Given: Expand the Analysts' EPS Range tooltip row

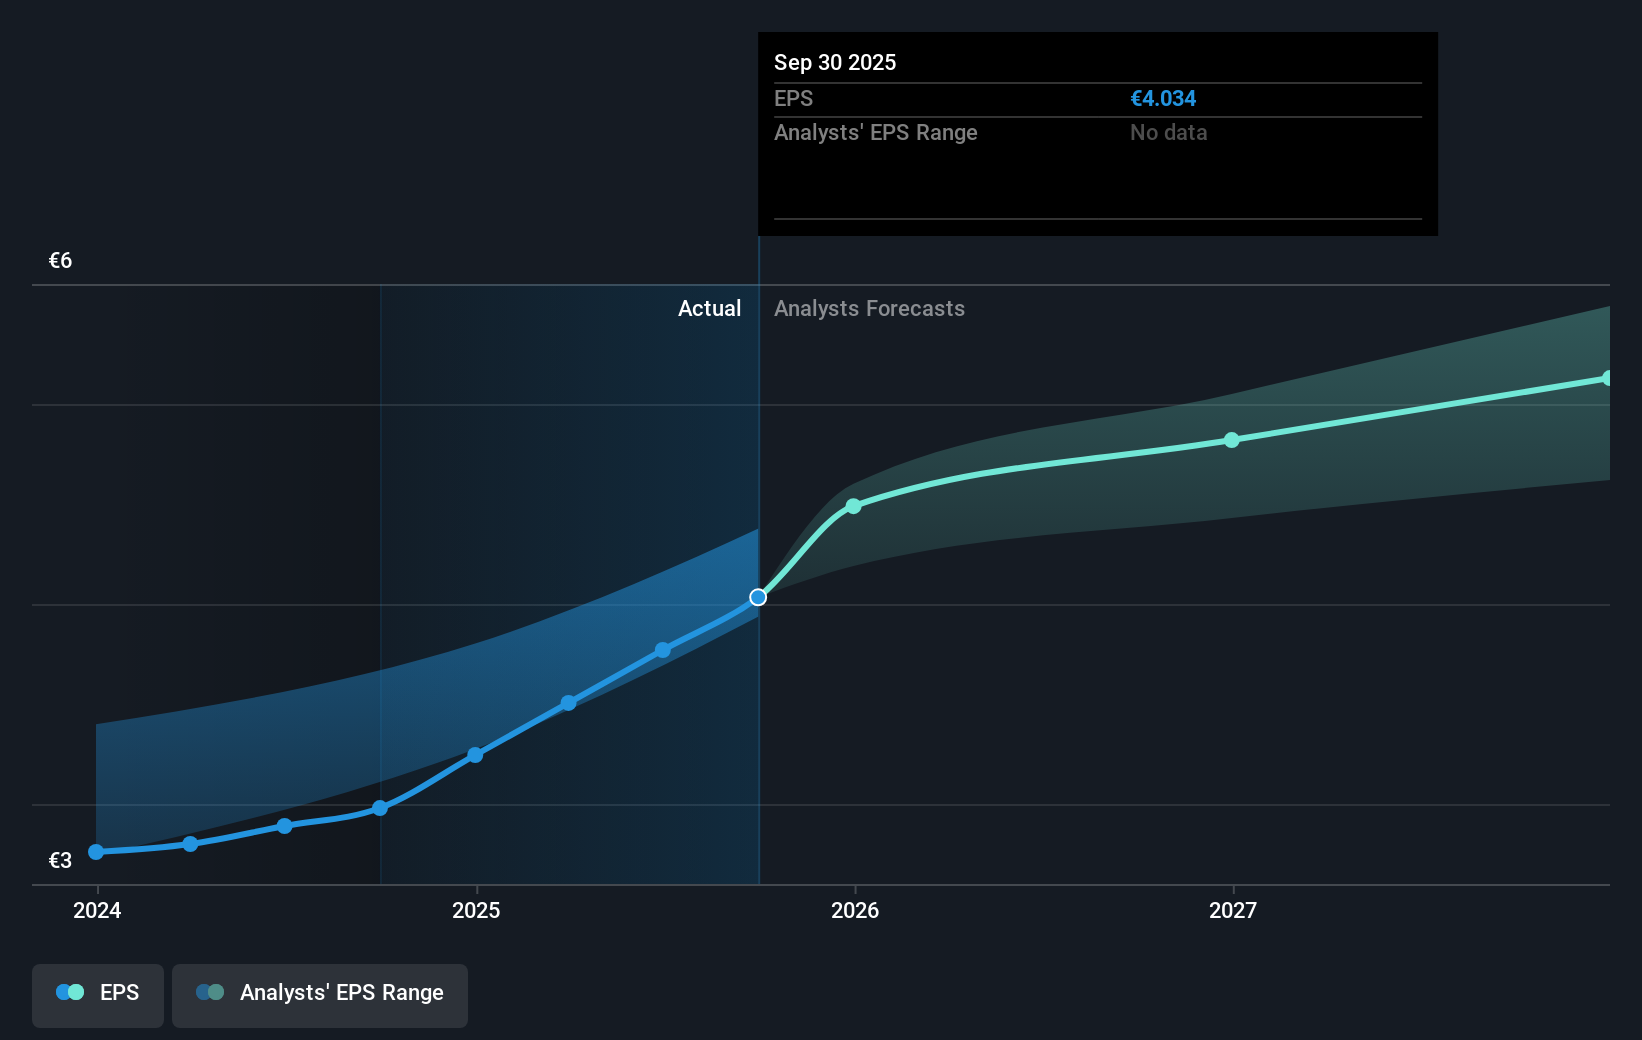Looking at the screenshot, I should 876,132.
